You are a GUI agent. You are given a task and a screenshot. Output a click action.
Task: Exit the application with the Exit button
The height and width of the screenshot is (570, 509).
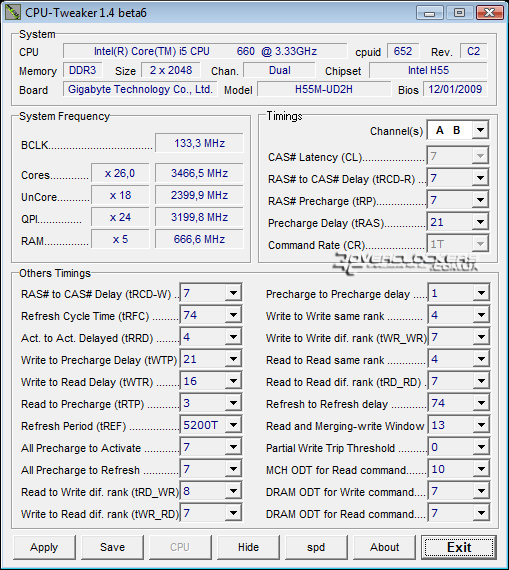[x=459, y=547]
